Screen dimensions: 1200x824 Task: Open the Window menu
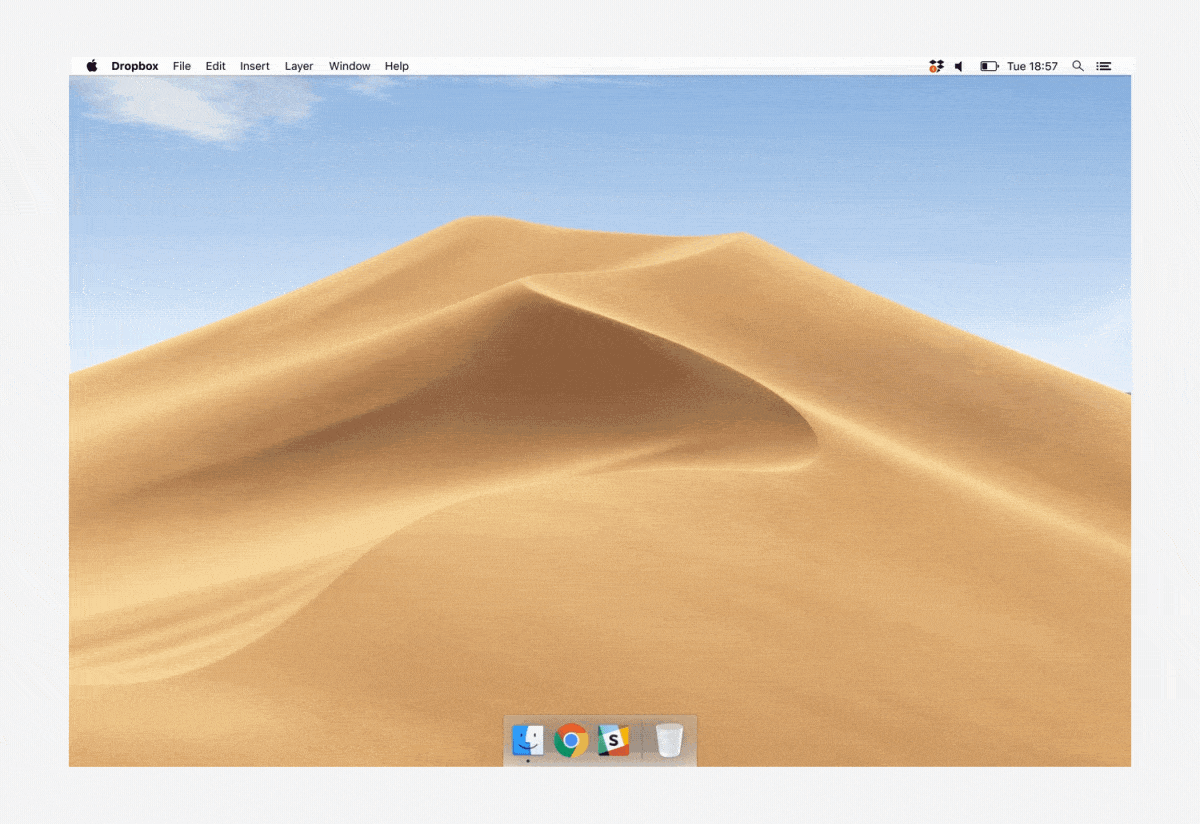[x=349, y=66]
